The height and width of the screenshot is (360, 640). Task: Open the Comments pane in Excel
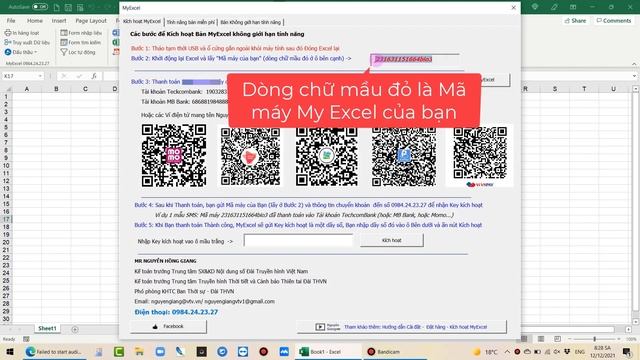click(613, 20)
